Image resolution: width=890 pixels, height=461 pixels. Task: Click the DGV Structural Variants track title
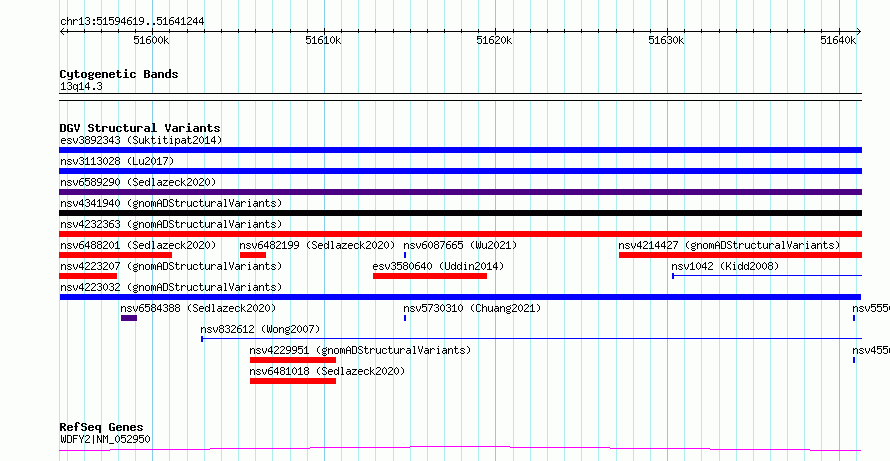coord(140,128)
